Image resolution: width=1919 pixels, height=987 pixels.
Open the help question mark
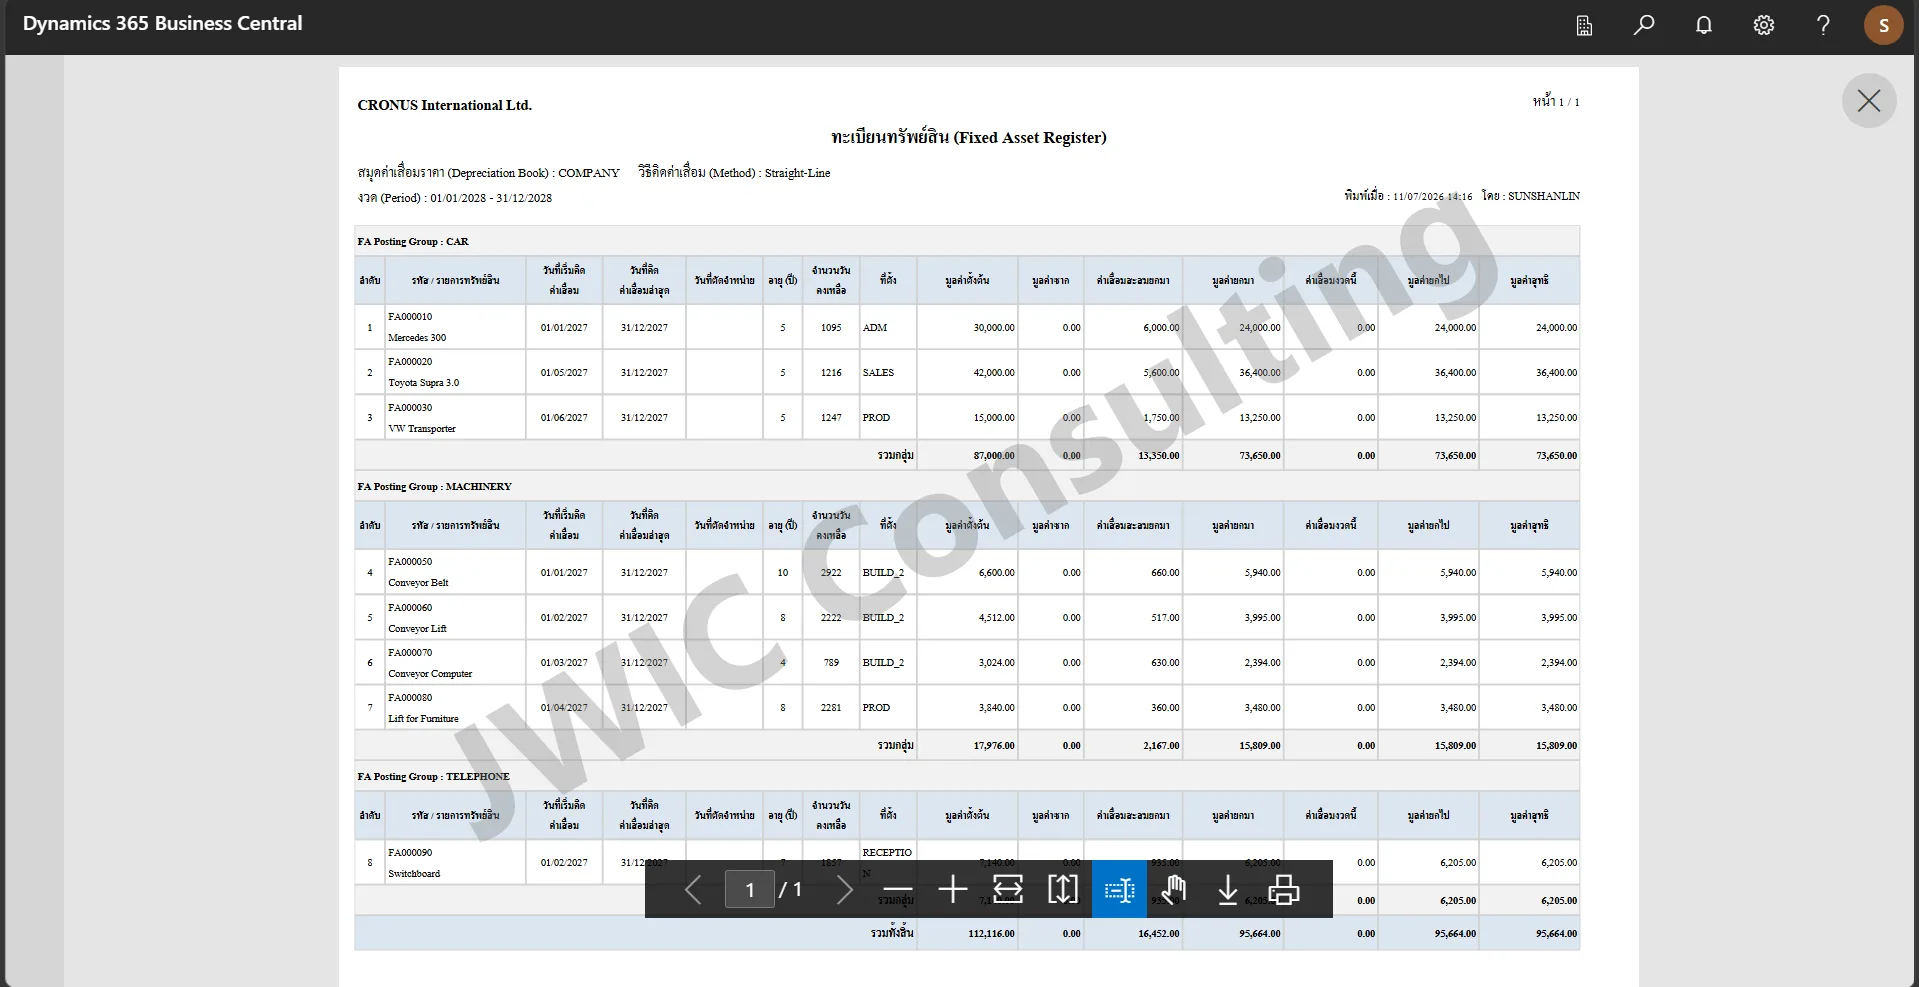pyautogui.click(x=1823, y=26)
